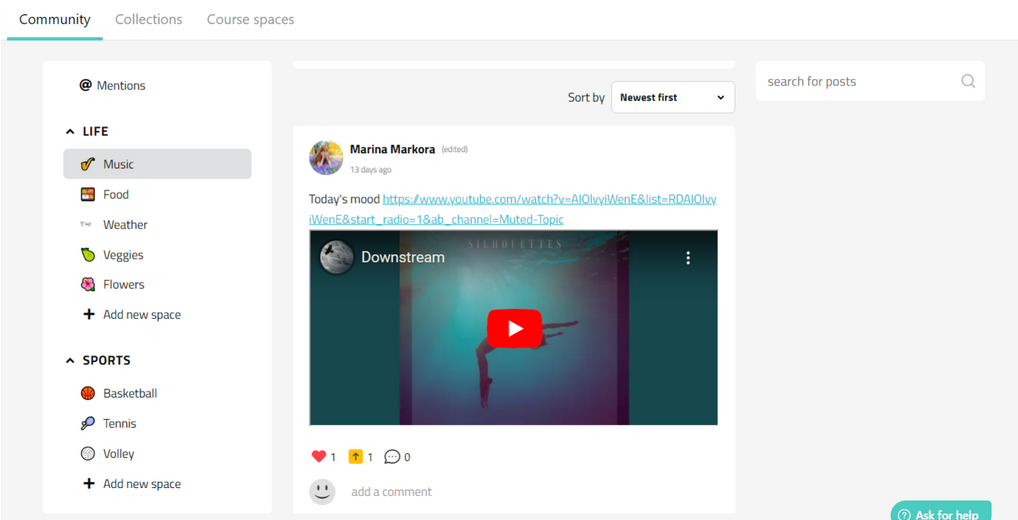Focus the search for posts field
The image size is (1018, 520).
pos(870,81)
